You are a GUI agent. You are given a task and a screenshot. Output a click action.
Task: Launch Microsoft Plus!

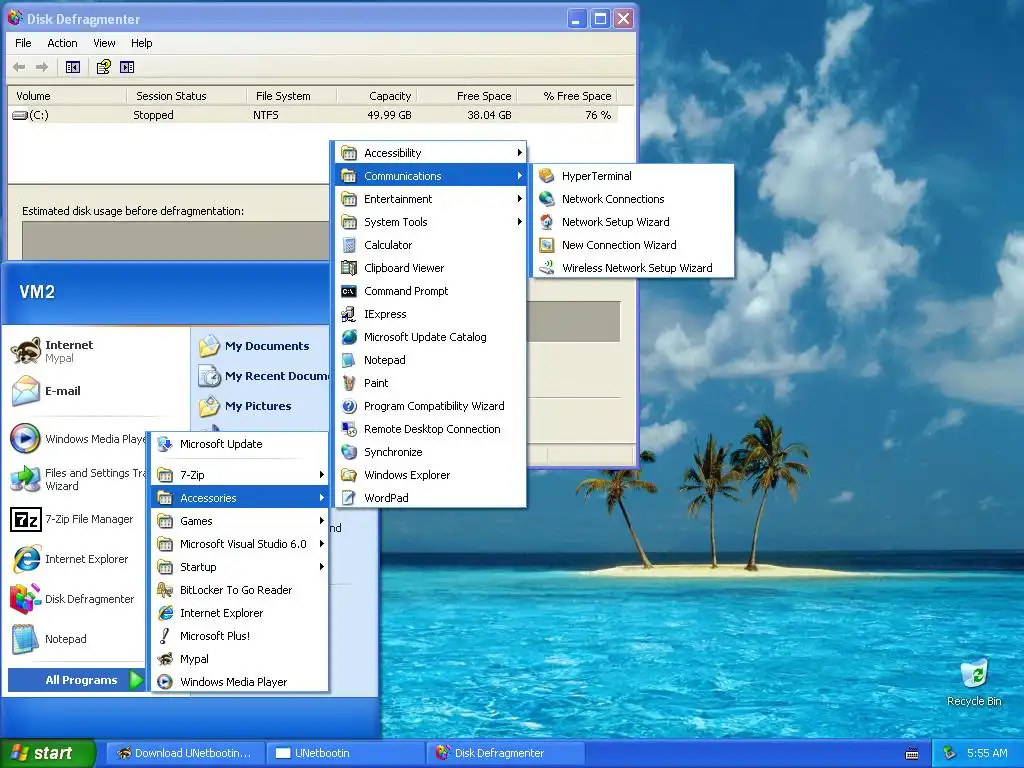[240, 636]
